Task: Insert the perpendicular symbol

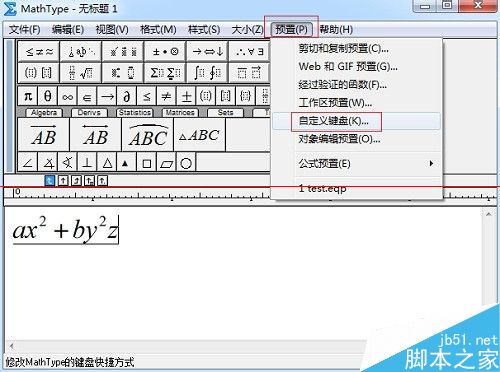Action: point(87,163)
